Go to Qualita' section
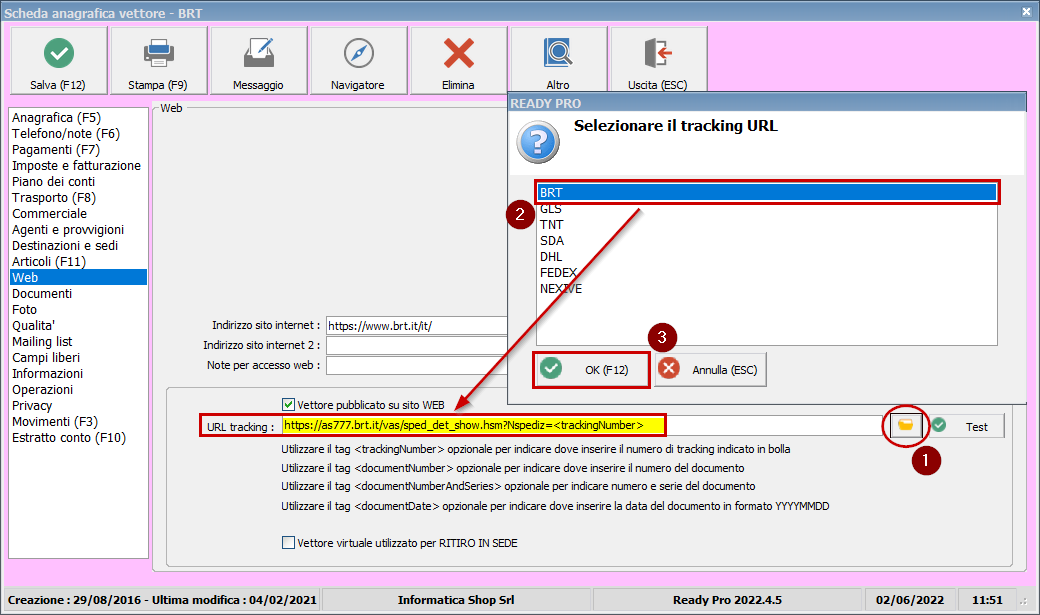1040x615 pixels. click(x=78, y=325)
